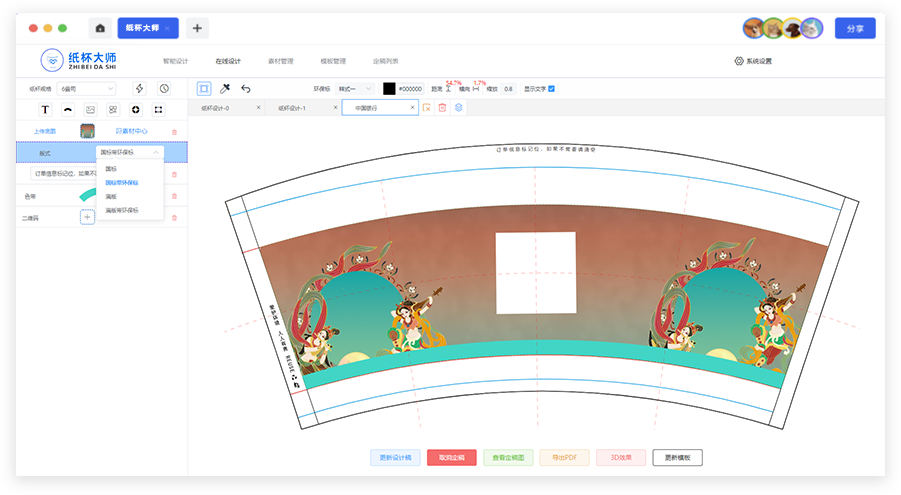Screen dimensions: 901x495
Task: Click the horizontal spacing icon
Action: click(x=476, y=89)
